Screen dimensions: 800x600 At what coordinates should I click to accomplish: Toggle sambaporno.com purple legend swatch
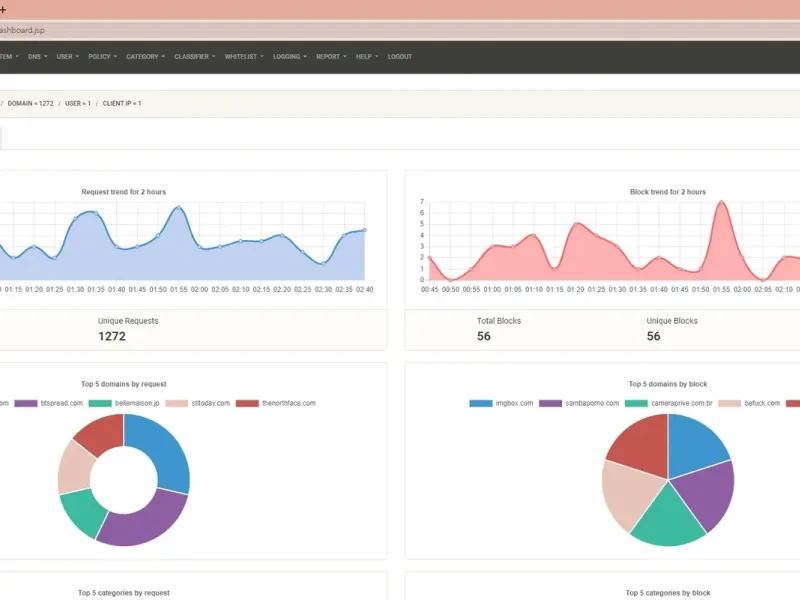(x=551, y=403)
